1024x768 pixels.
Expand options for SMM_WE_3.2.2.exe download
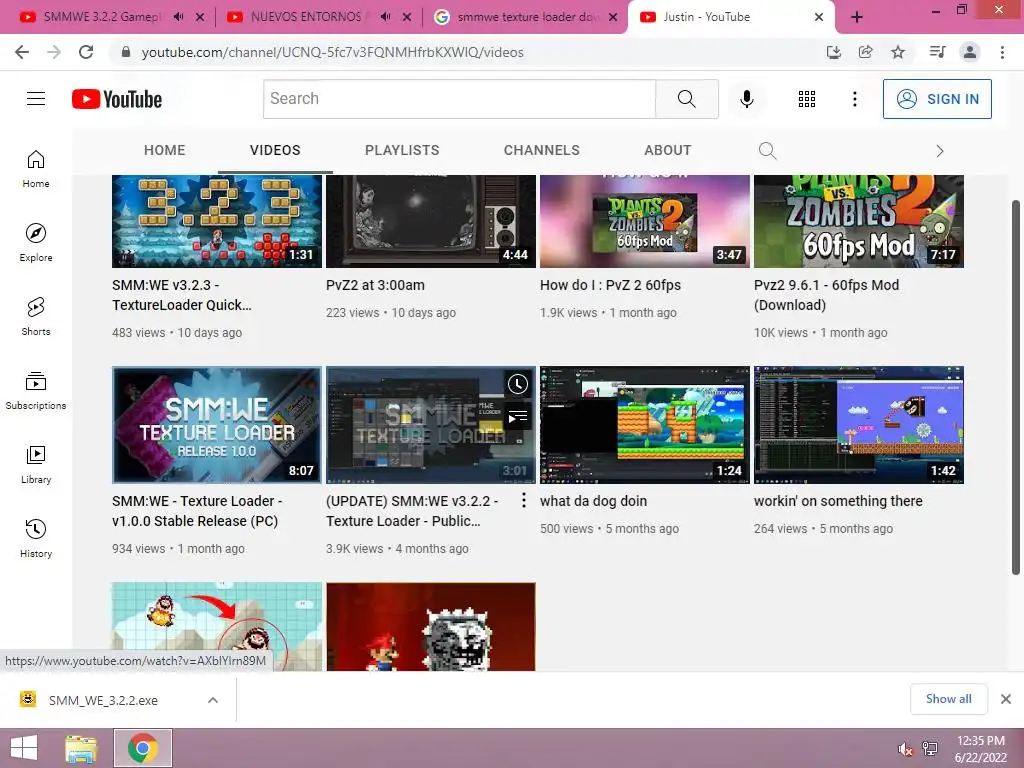tap(212, 700)
